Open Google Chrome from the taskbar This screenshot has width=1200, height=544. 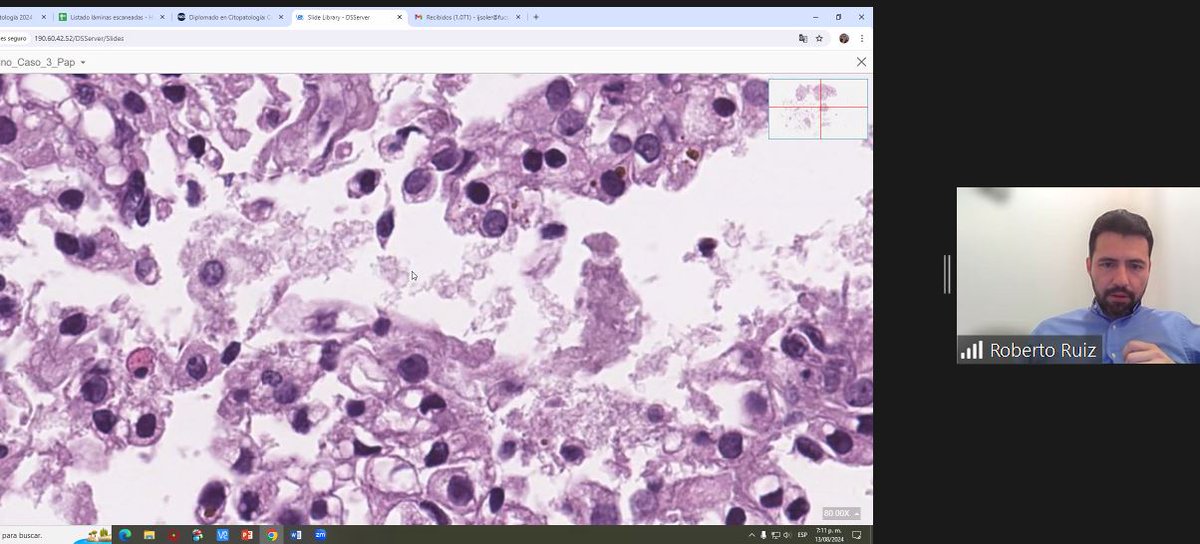(271, 535)
